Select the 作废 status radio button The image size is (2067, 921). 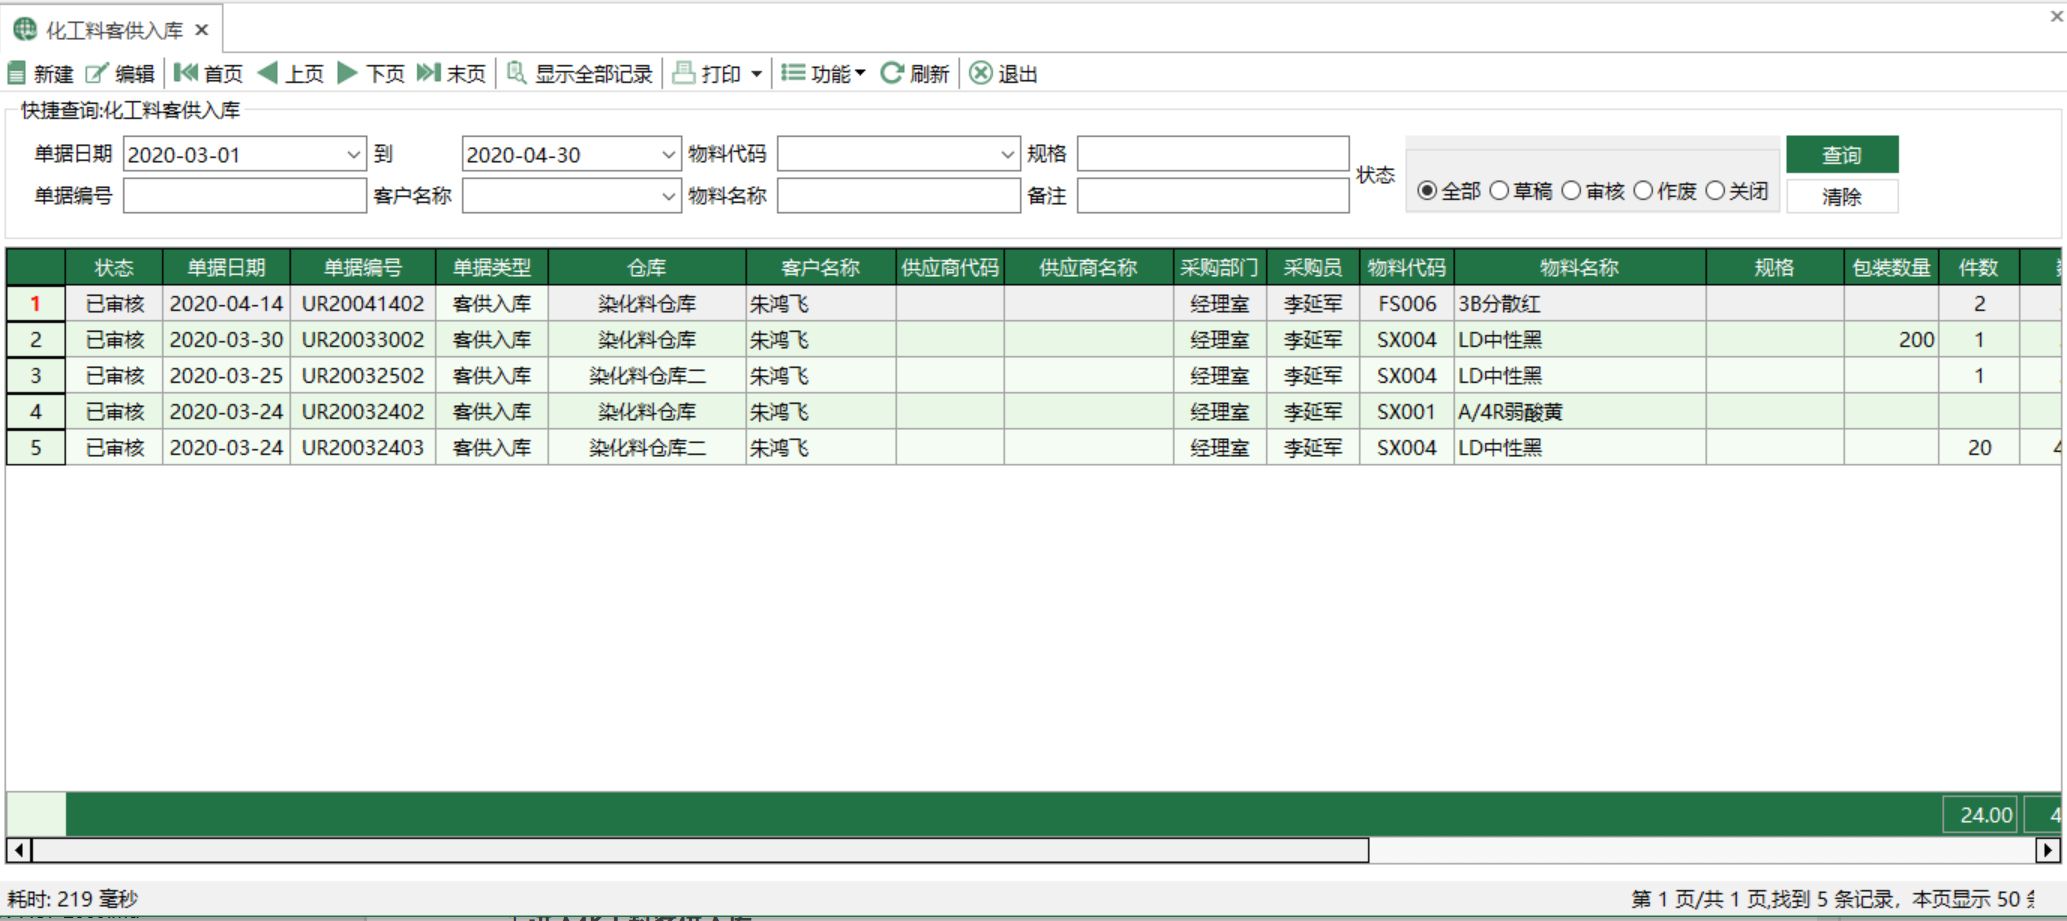pos(1643,190)
